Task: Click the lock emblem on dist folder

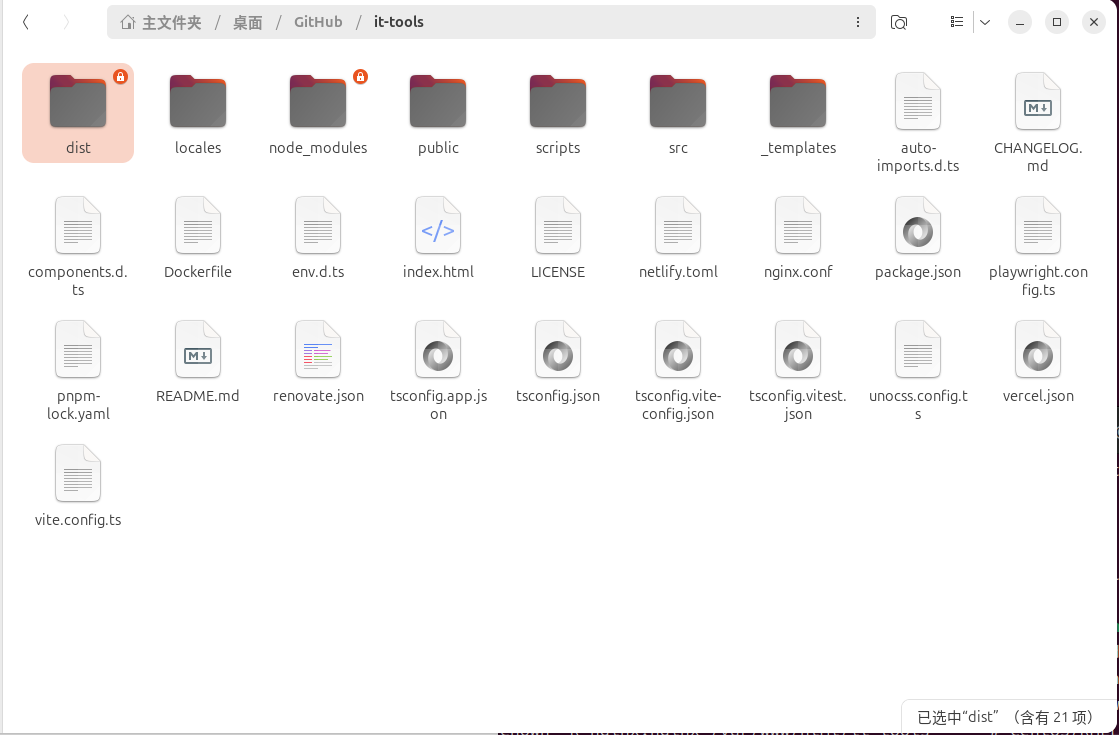Action: click(121, 76)
